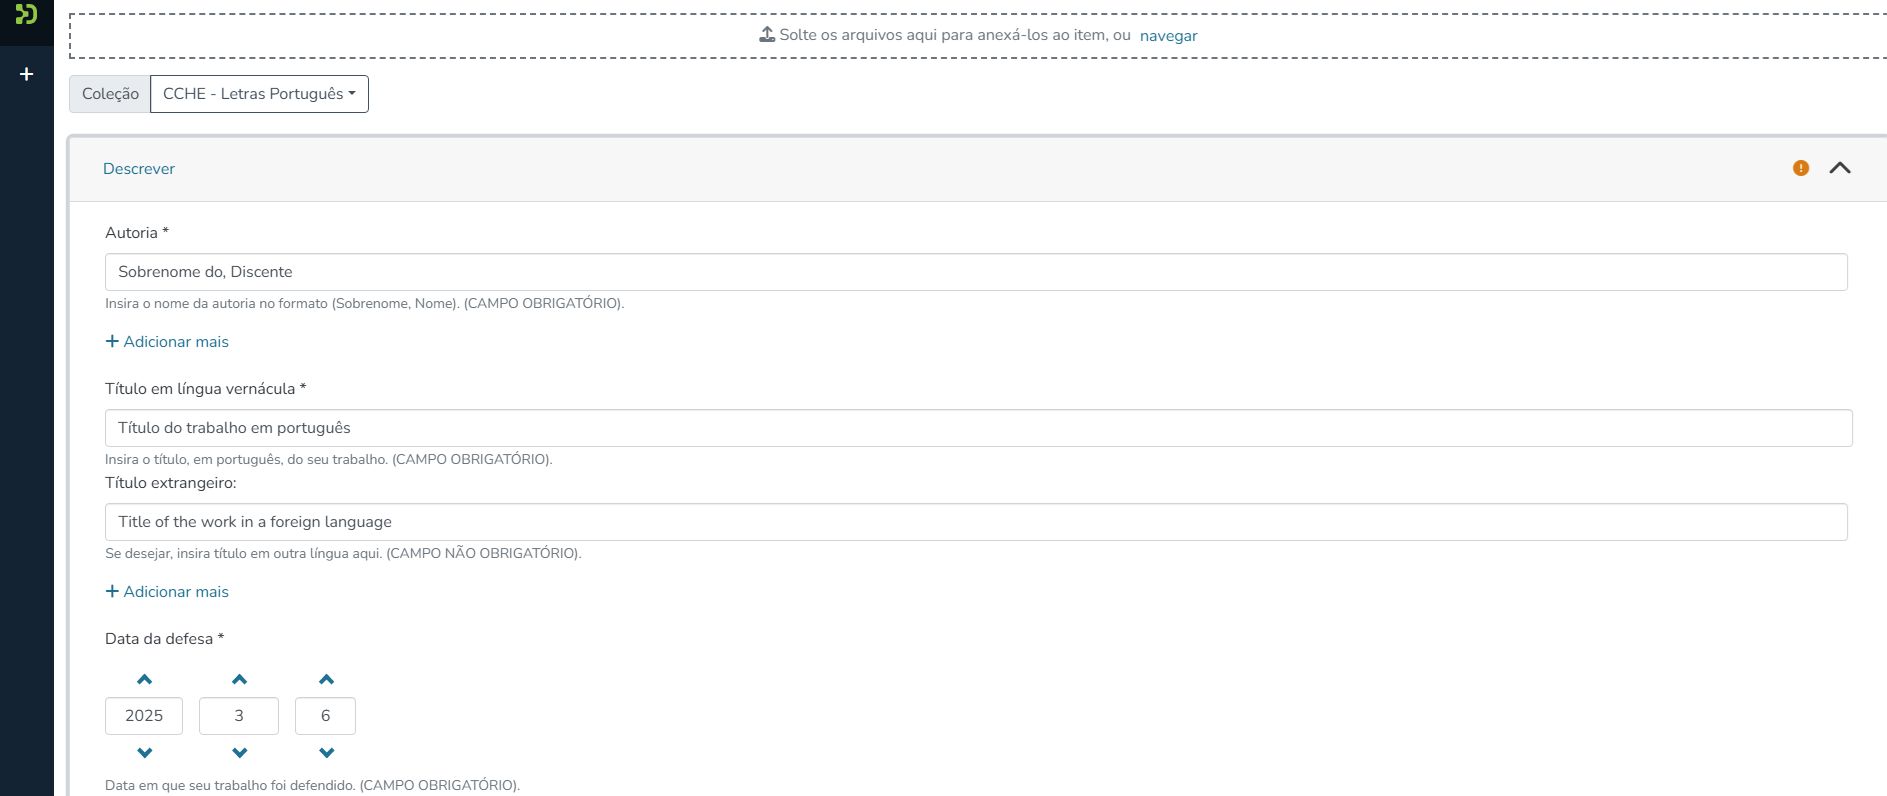Open the CCHE - Letras Português dropdown
This screenshot has width=1887, height=796.
(x=259, y=94)
